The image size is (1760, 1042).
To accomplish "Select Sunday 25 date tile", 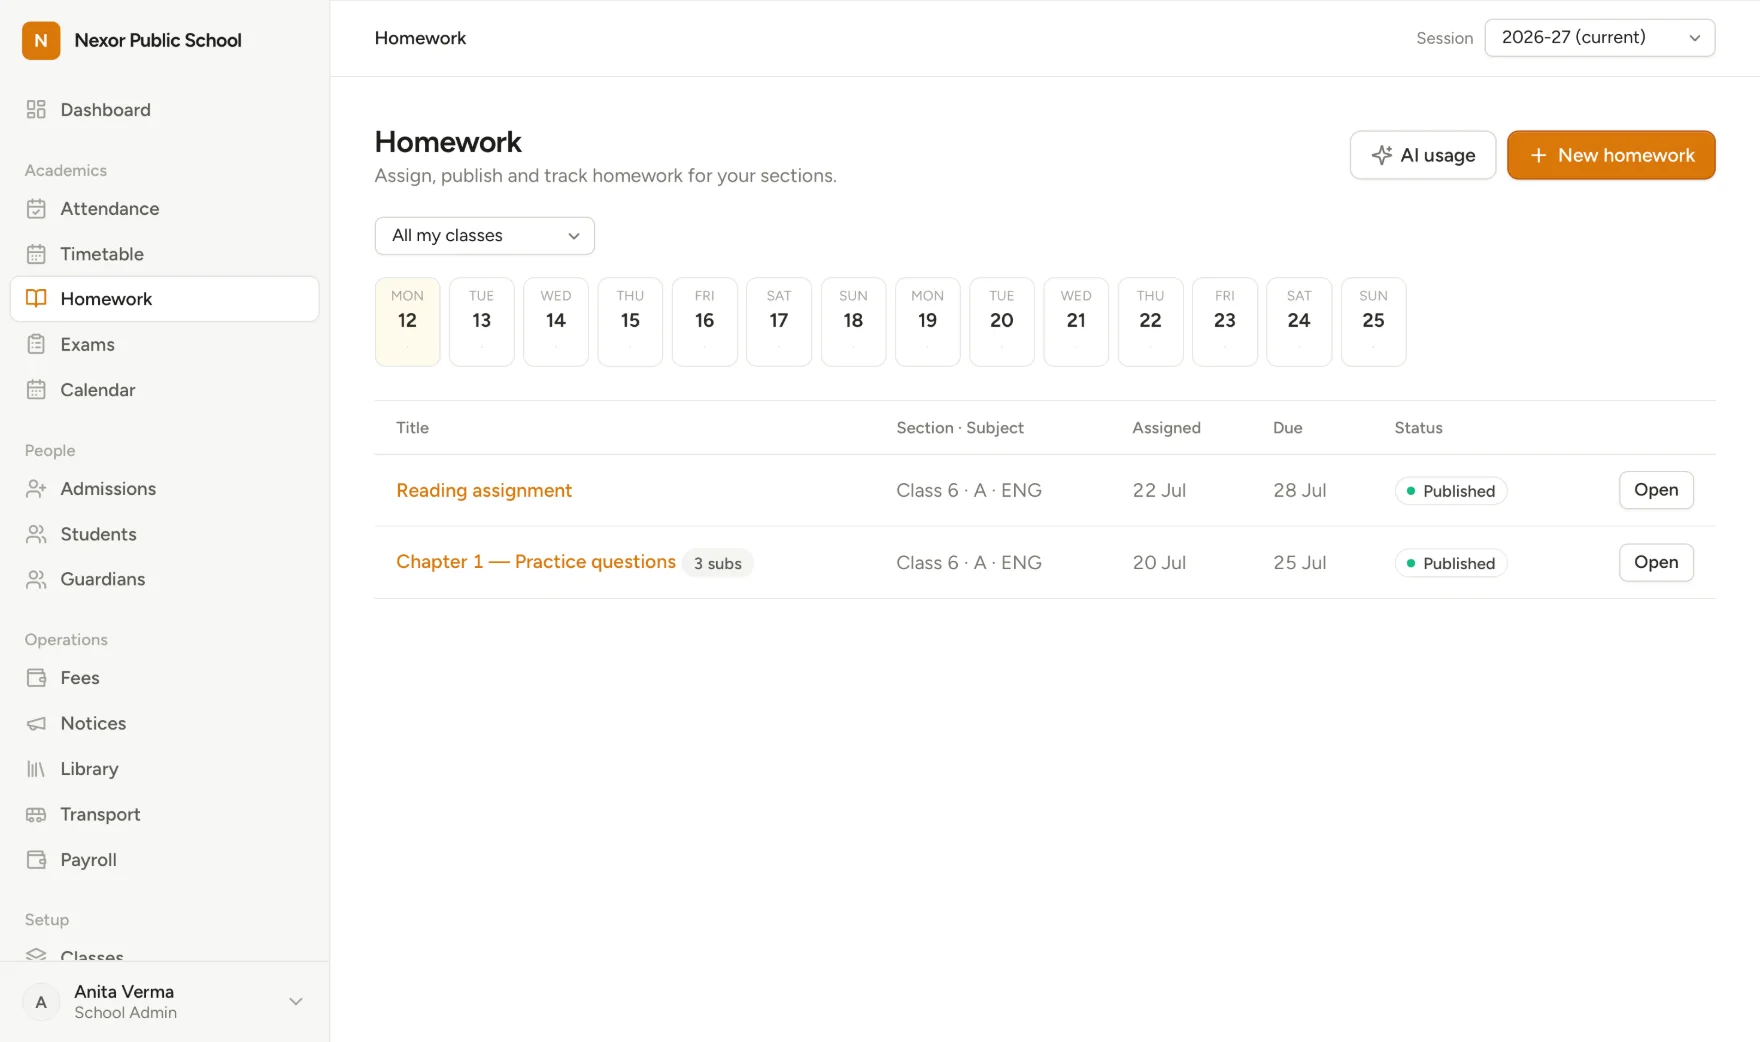I will coord(1373,322).
